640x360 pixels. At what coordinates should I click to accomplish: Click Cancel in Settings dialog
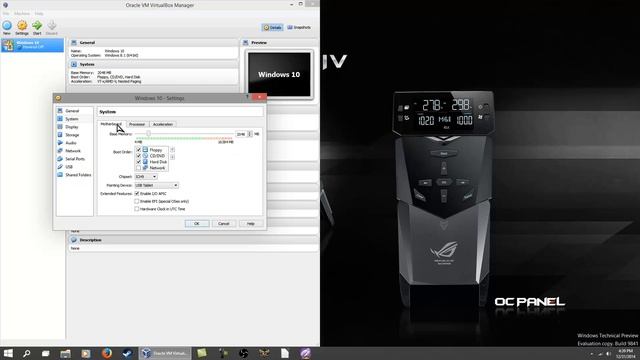pyautogui.click(x=224, y=224)
